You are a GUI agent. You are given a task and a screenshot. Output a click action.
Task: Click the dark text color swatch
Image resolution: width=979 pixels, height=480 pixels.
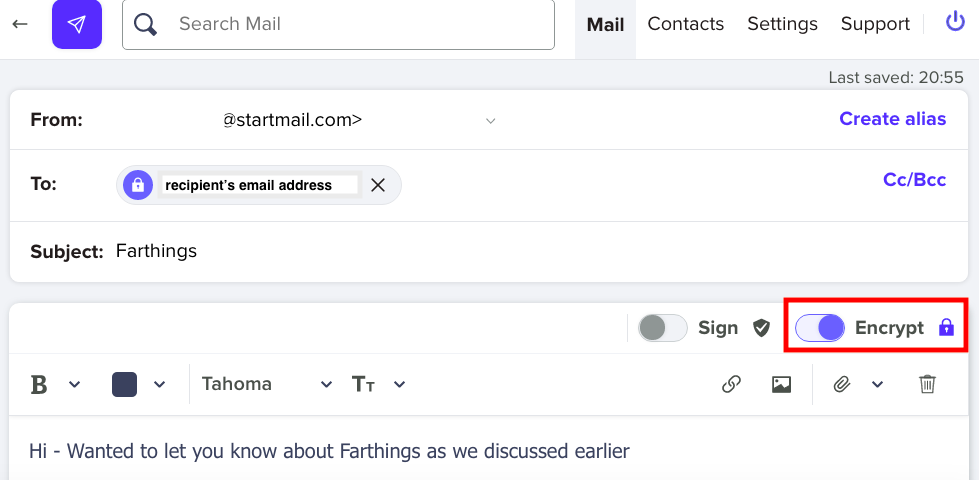click(124, 384)
